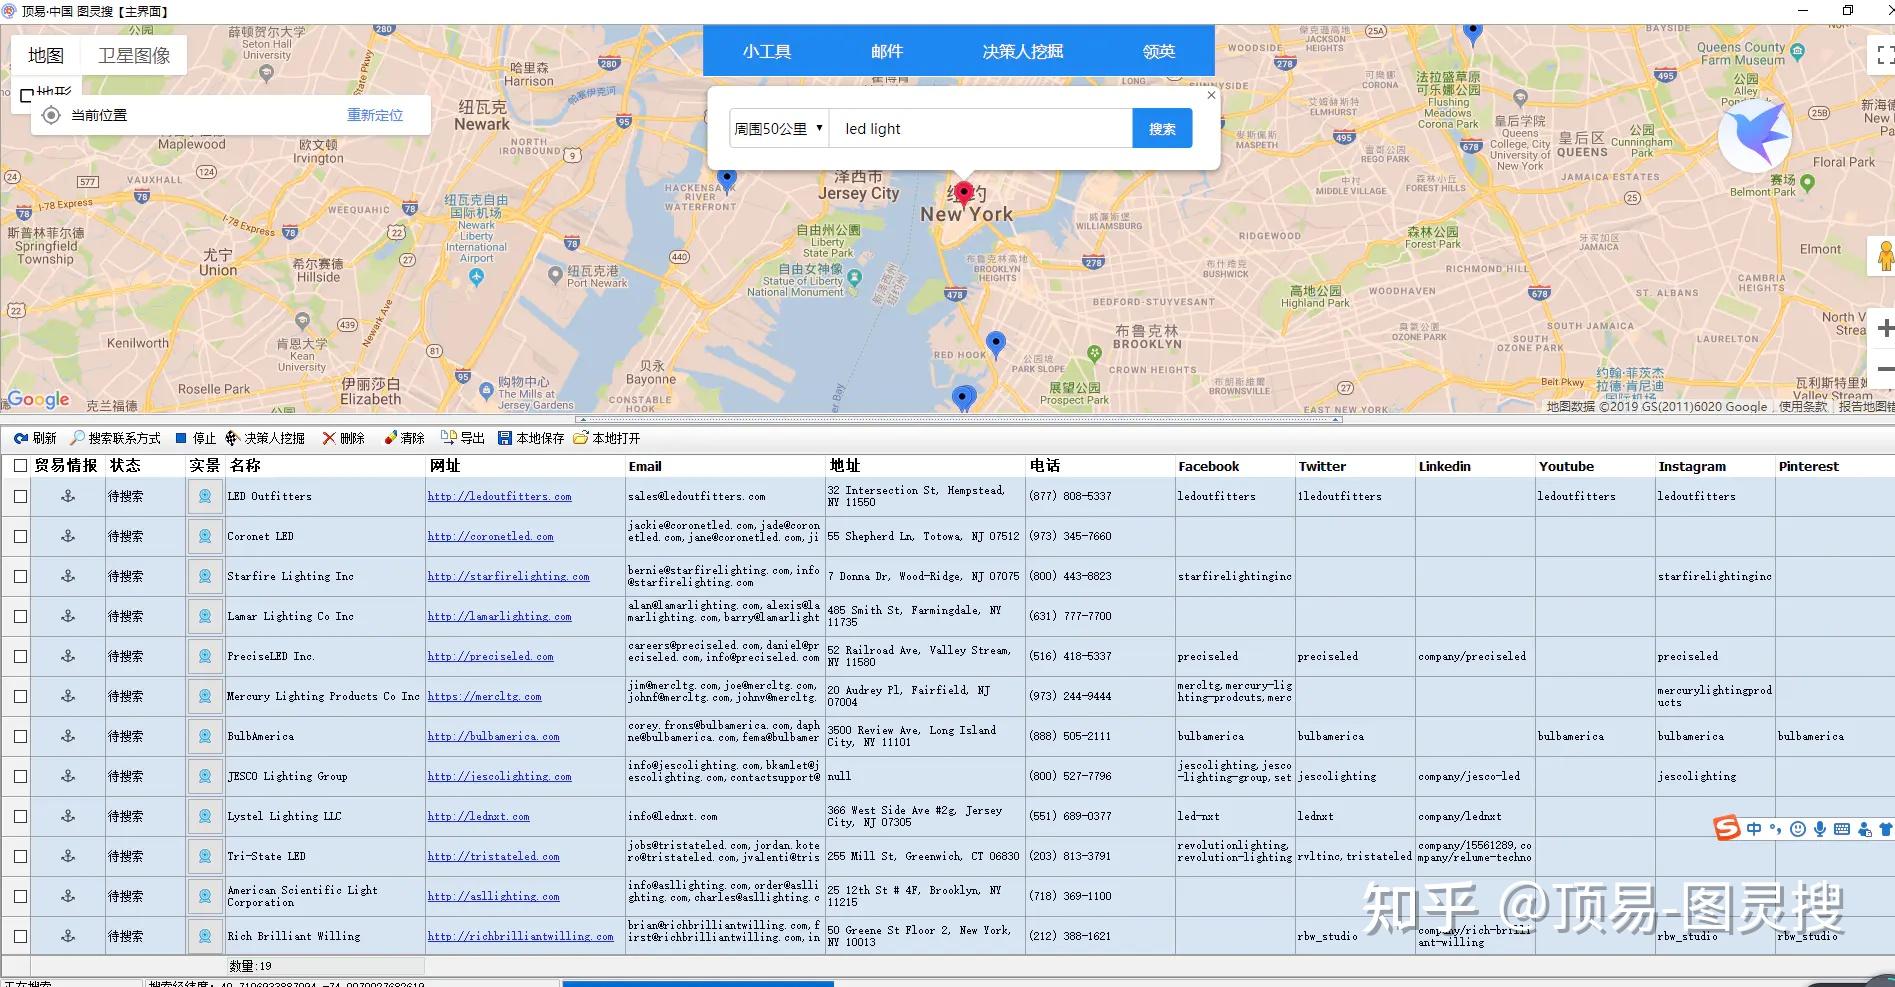
Task: Open 决策人挖掘 in the lower toolbar
Action: click(265, 438)
